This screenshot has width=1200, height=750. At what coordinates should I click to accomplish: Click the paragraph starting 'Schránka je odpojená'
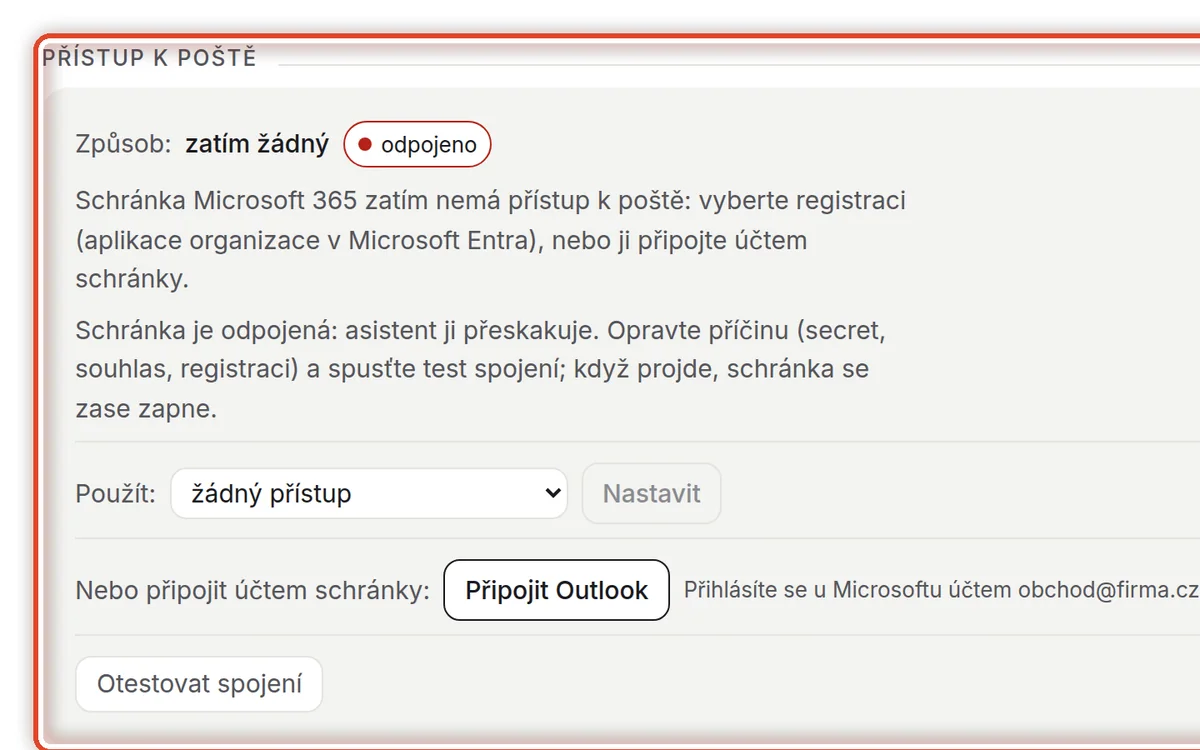click(x=480, y=369)
